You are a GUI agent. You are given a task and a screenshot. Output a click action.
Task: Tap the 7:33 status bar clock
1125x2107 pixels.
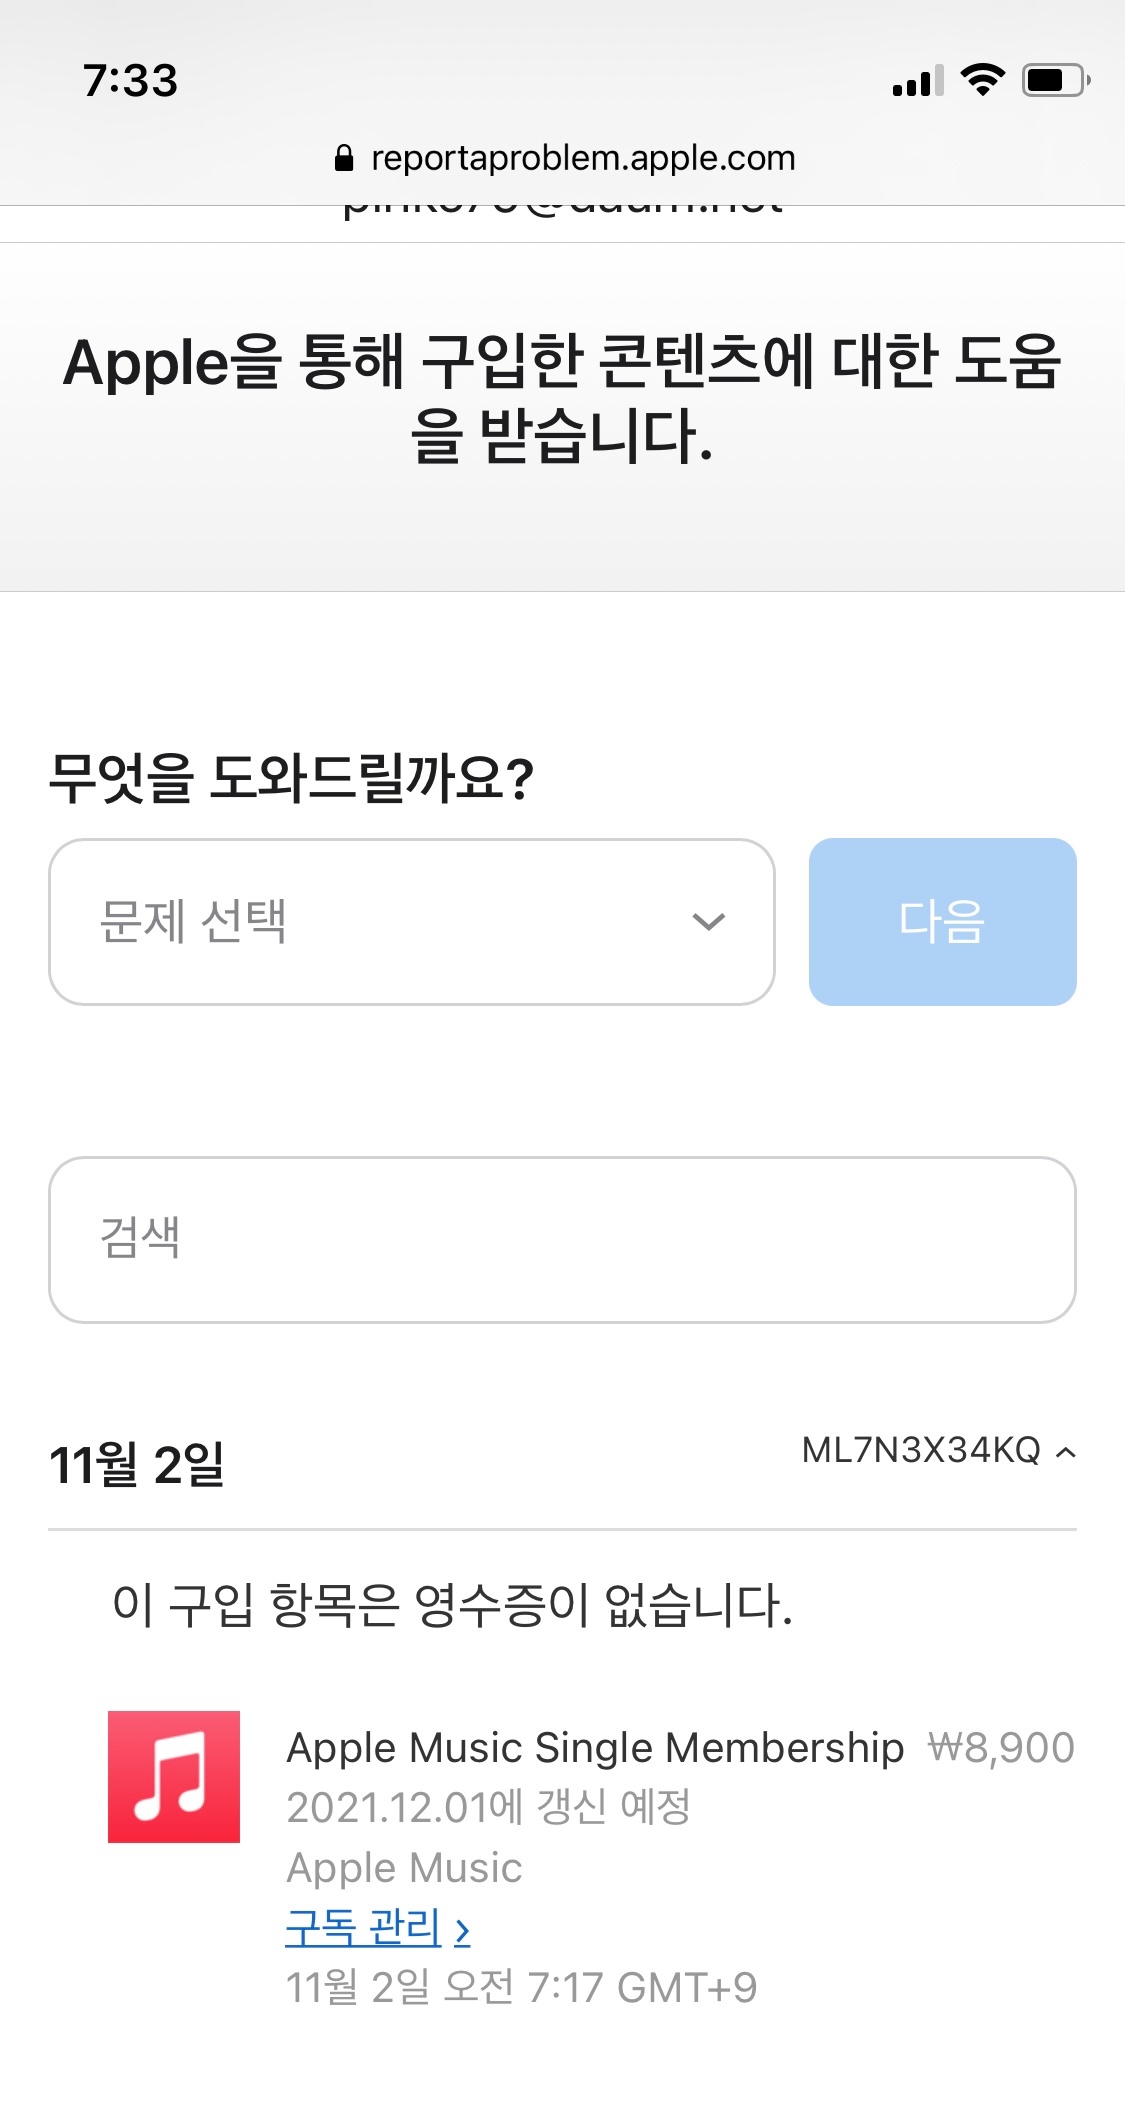130,80
